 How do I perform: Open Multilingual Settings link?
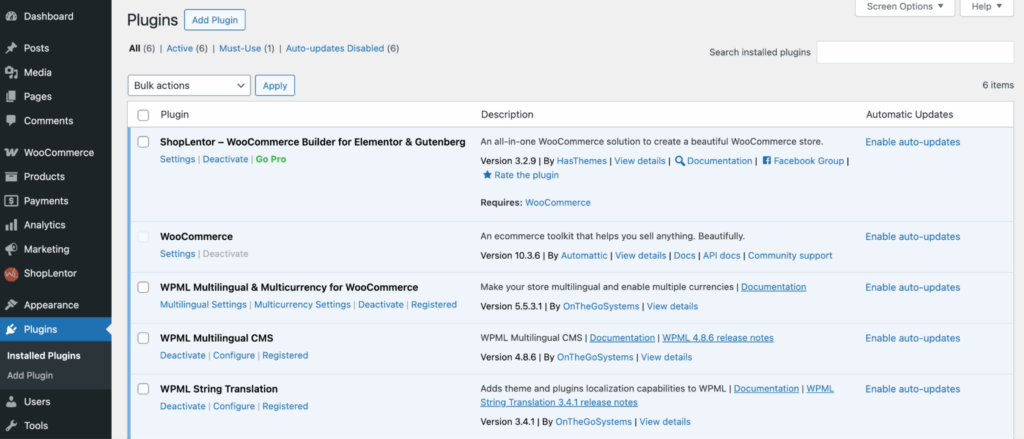(203, 304)
